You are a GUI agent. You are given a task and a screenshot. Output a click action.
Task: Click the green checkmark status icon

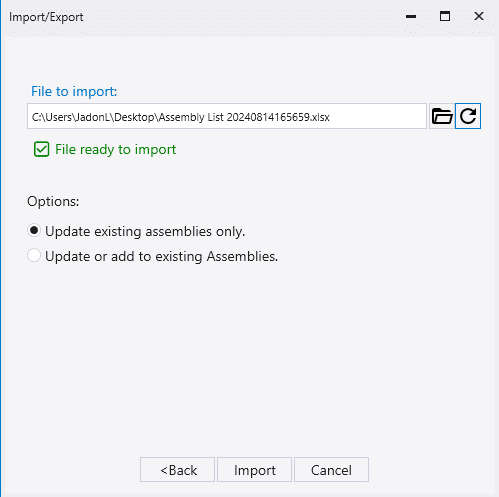[x=42, y=149]
